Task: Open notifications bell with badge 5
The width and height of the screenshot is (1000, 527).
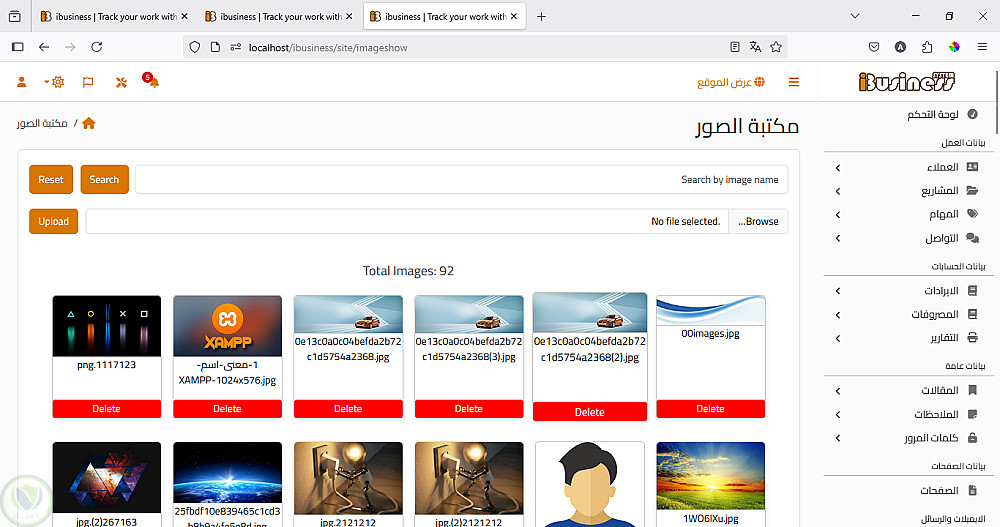Action: coord(151,80)
